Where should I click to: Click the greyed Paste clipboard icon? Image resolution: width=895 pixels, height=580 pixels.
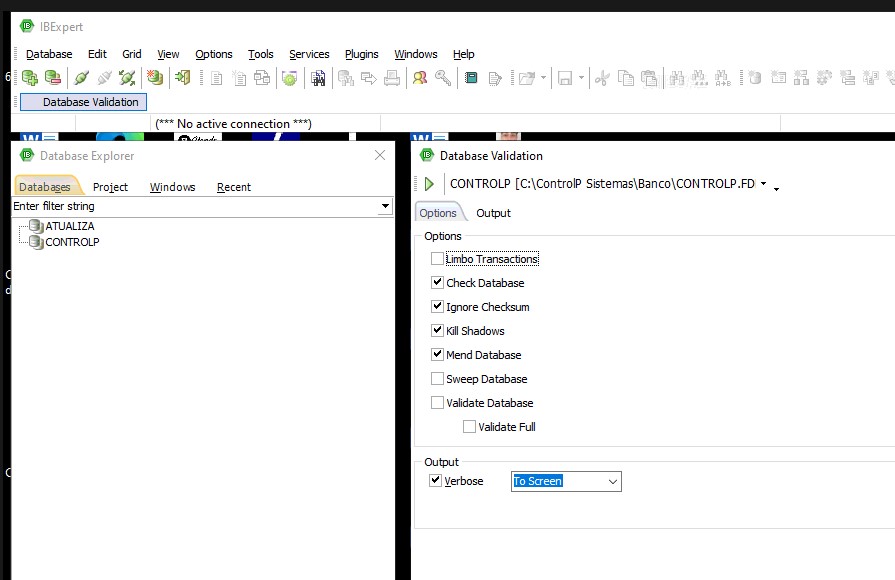pos(649,78)
